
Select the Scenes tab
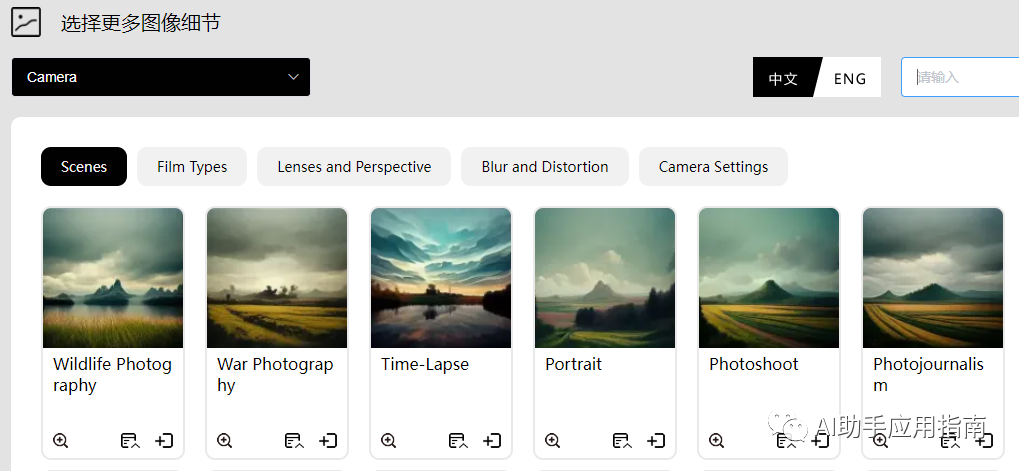coord(84,166)
